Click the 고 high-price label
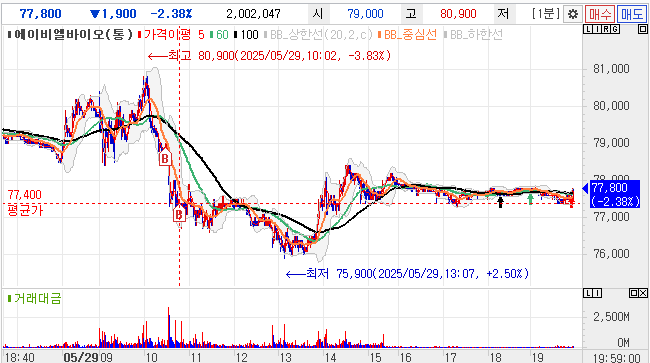The height and width of the screenshot is (363, 650). click(411, 14)
